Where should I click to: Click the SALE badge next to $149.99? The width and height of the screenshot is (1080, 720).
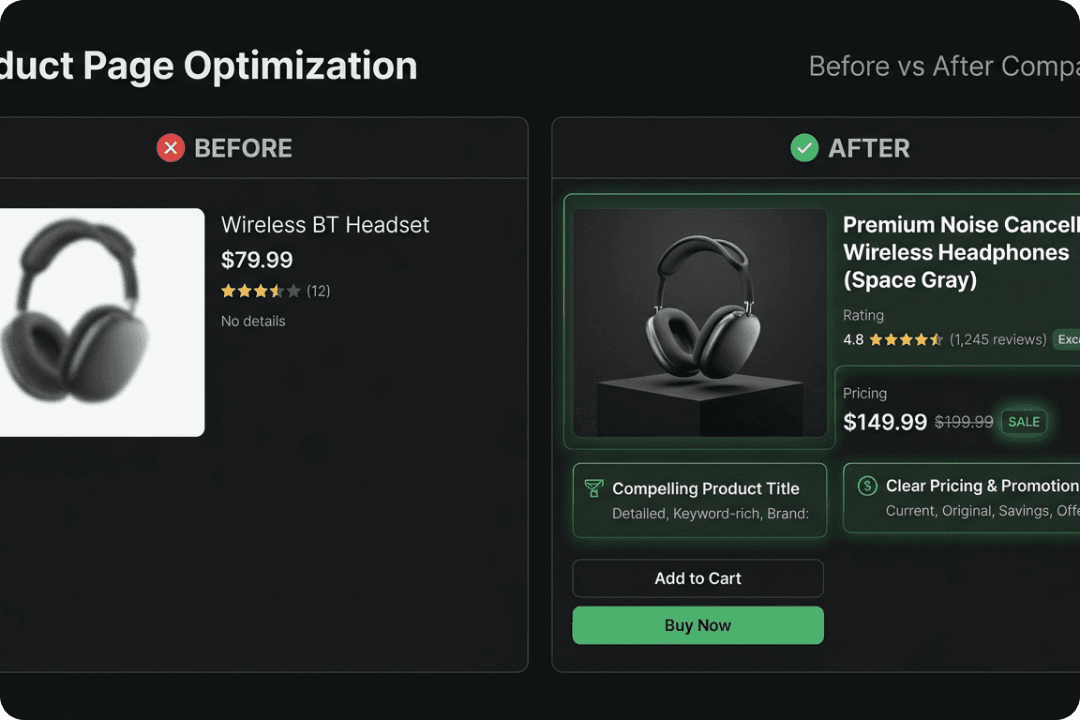point(1024,422)
